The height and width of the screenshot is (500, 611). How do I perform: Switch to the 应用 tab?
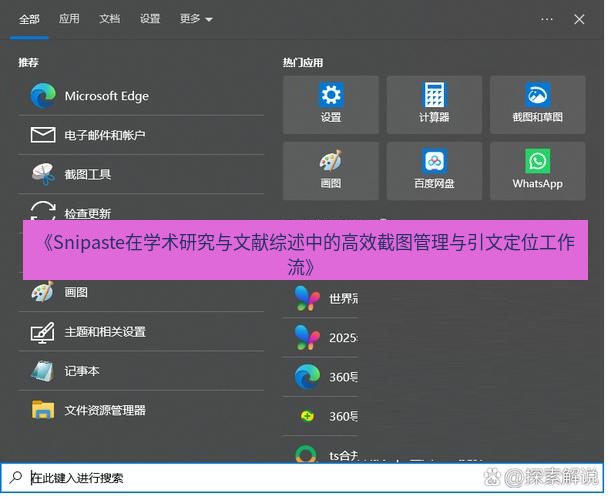[69, 18]
